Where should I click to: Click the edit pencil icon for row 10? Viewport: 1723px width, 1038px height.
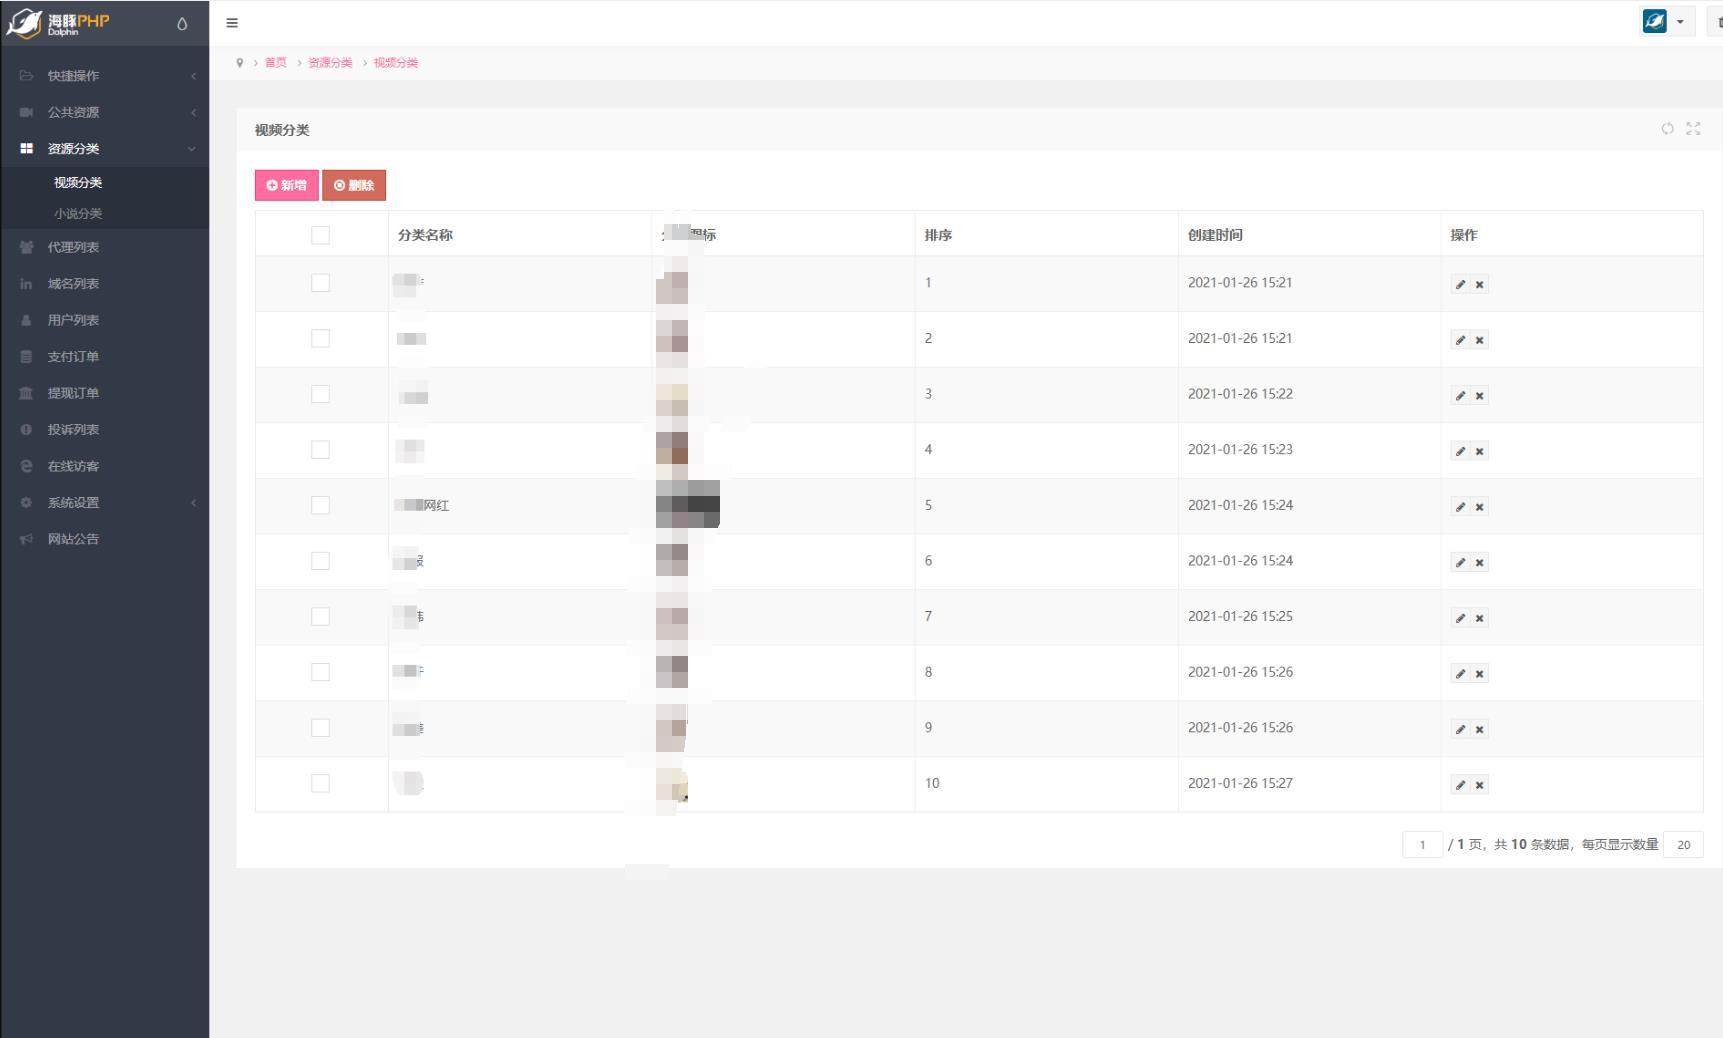(x=1460, y=785)
